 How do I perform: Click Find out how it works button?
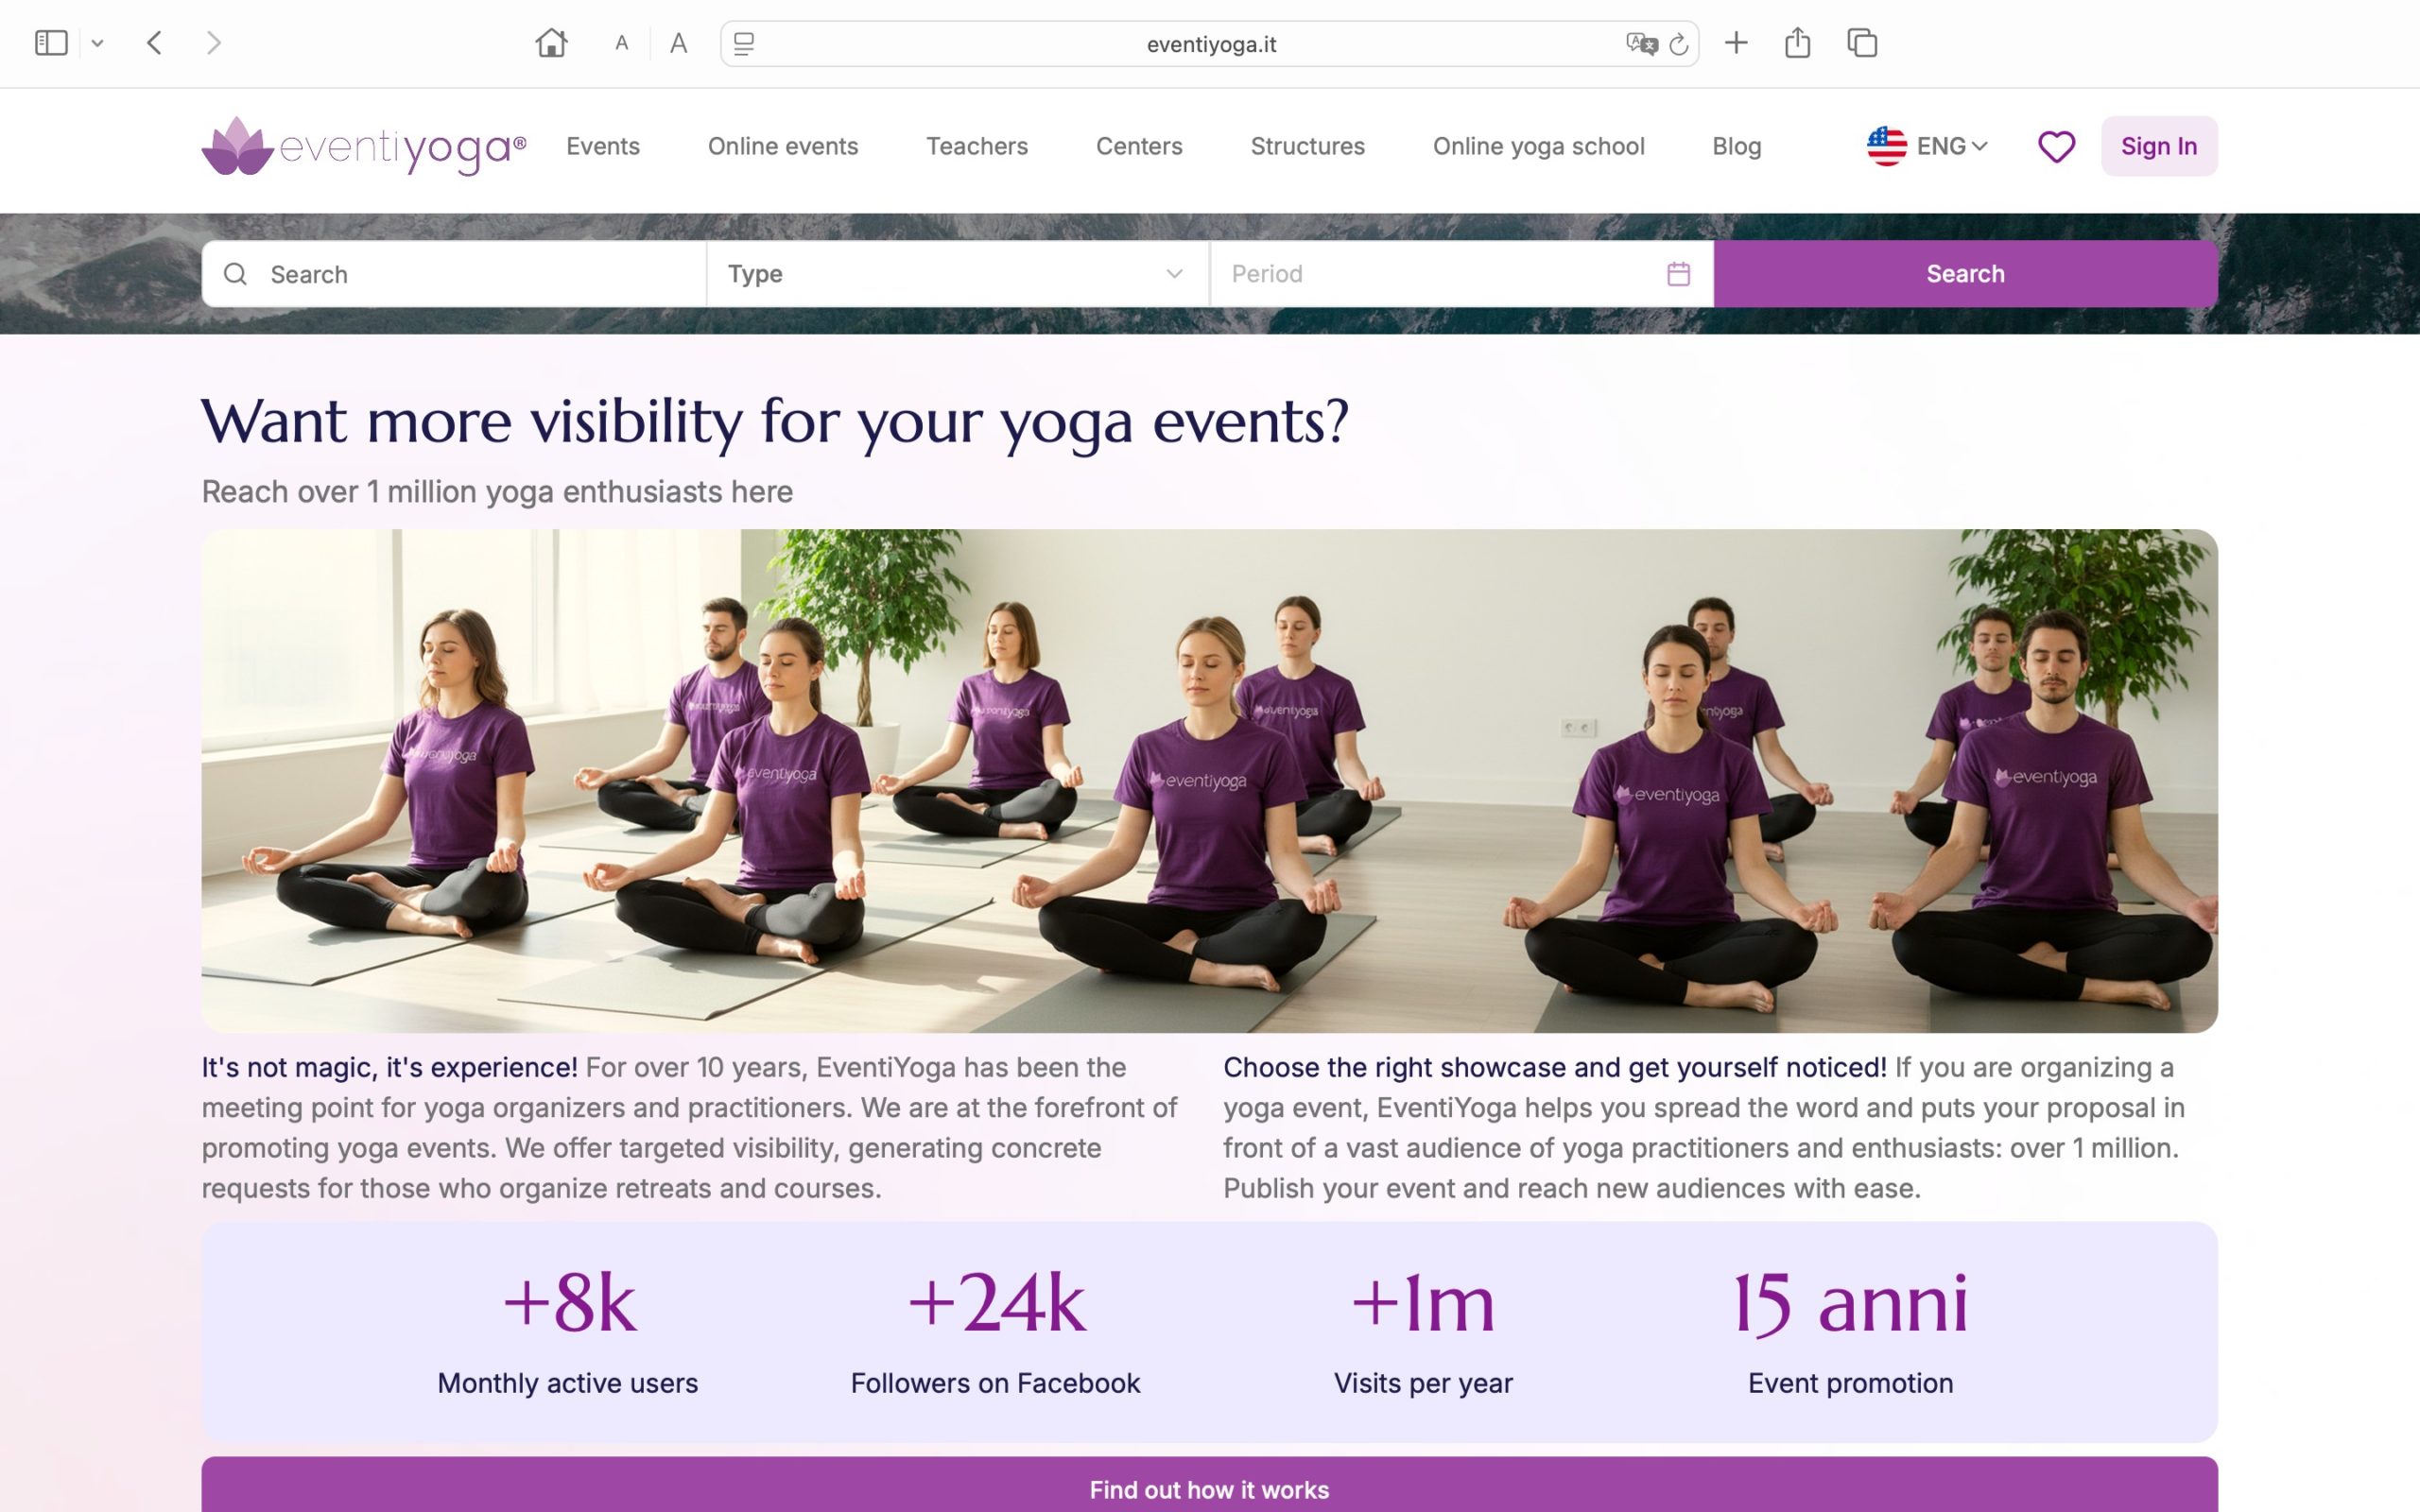[1209, 1488]
